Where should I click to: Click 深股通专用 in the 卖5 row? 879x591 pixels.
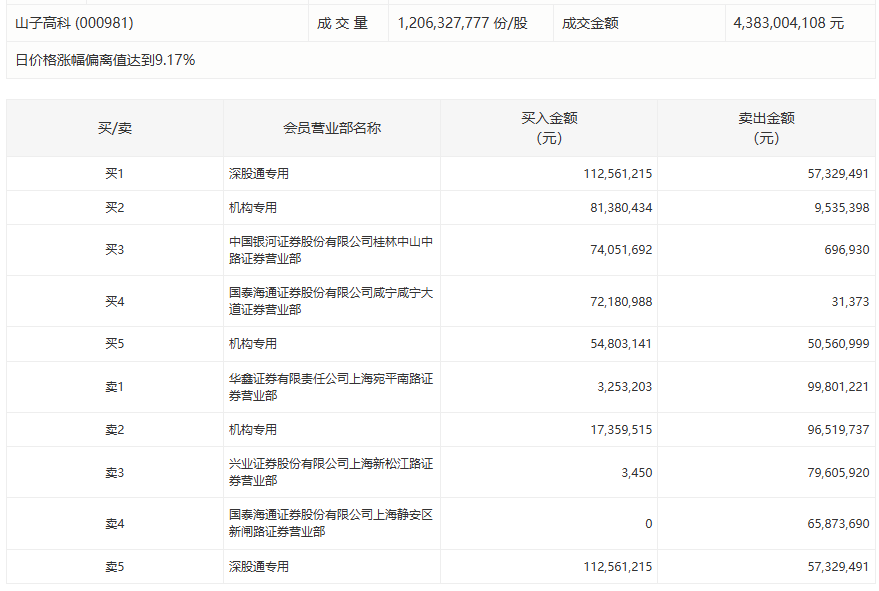(x=258, y=567)
